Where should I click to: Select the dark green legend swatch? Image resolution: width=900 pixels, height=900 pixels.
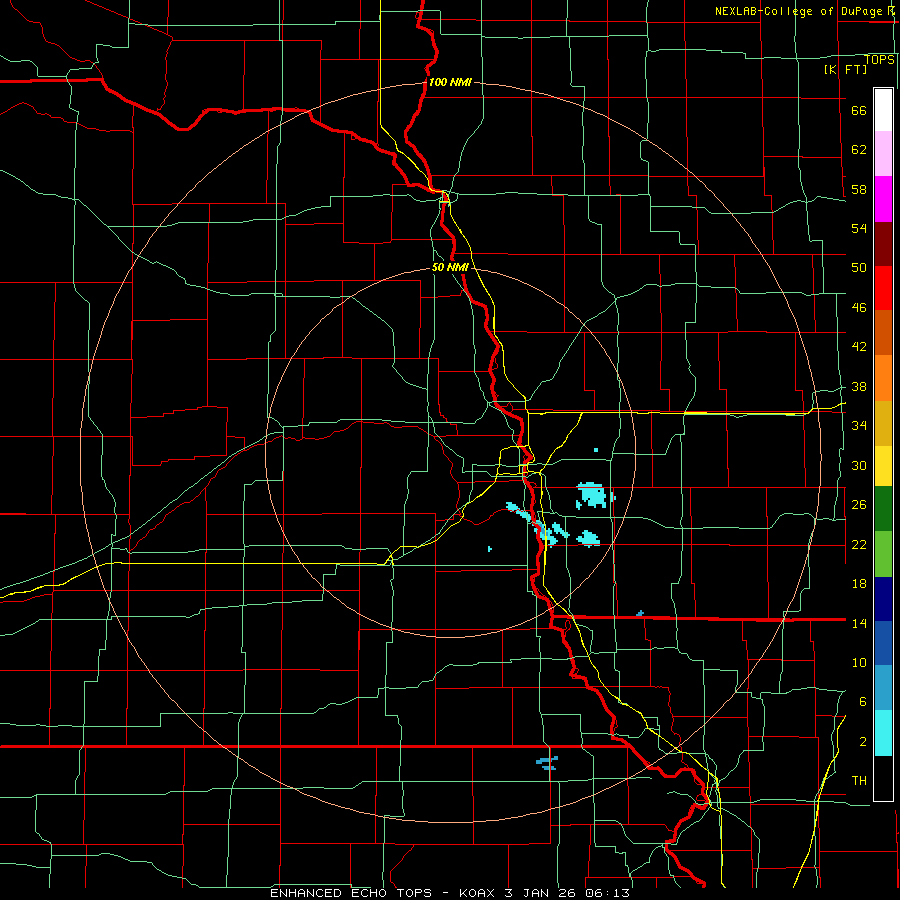[883, 509]
